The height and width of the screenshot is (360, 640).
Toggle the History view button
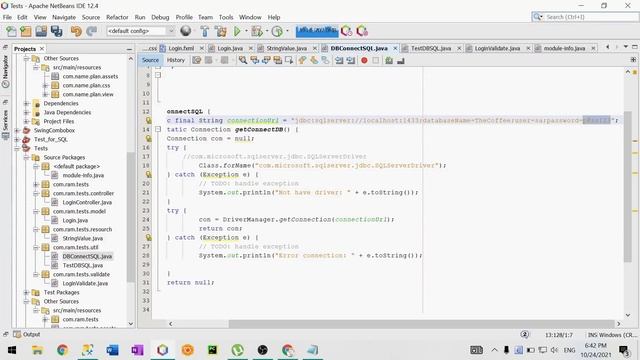pos(176,60)
